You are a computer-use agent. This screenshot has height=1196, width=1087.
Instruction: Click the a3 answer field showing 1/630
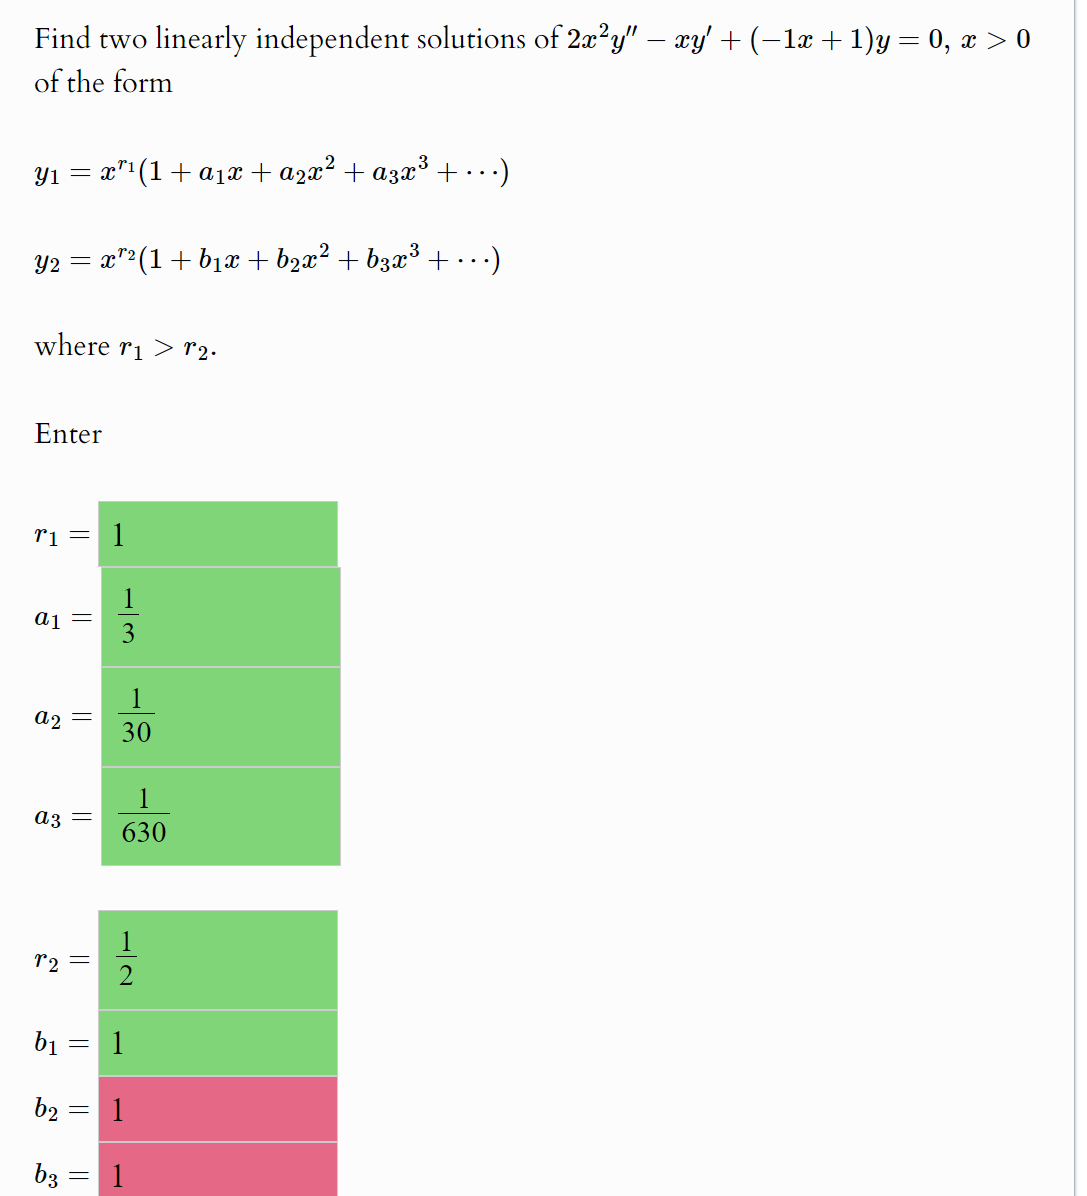218,814
